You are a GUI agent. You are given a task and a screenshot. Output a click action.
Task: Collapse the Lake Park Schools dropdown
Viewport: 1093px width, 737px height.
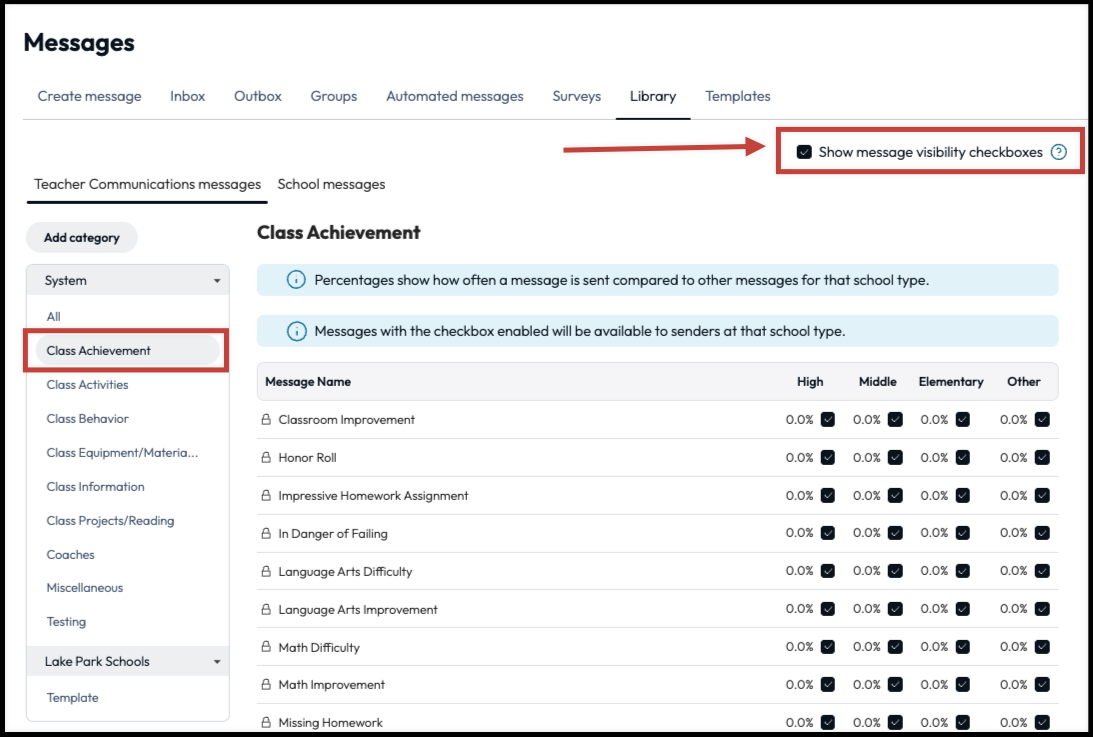tap(217, 662)
